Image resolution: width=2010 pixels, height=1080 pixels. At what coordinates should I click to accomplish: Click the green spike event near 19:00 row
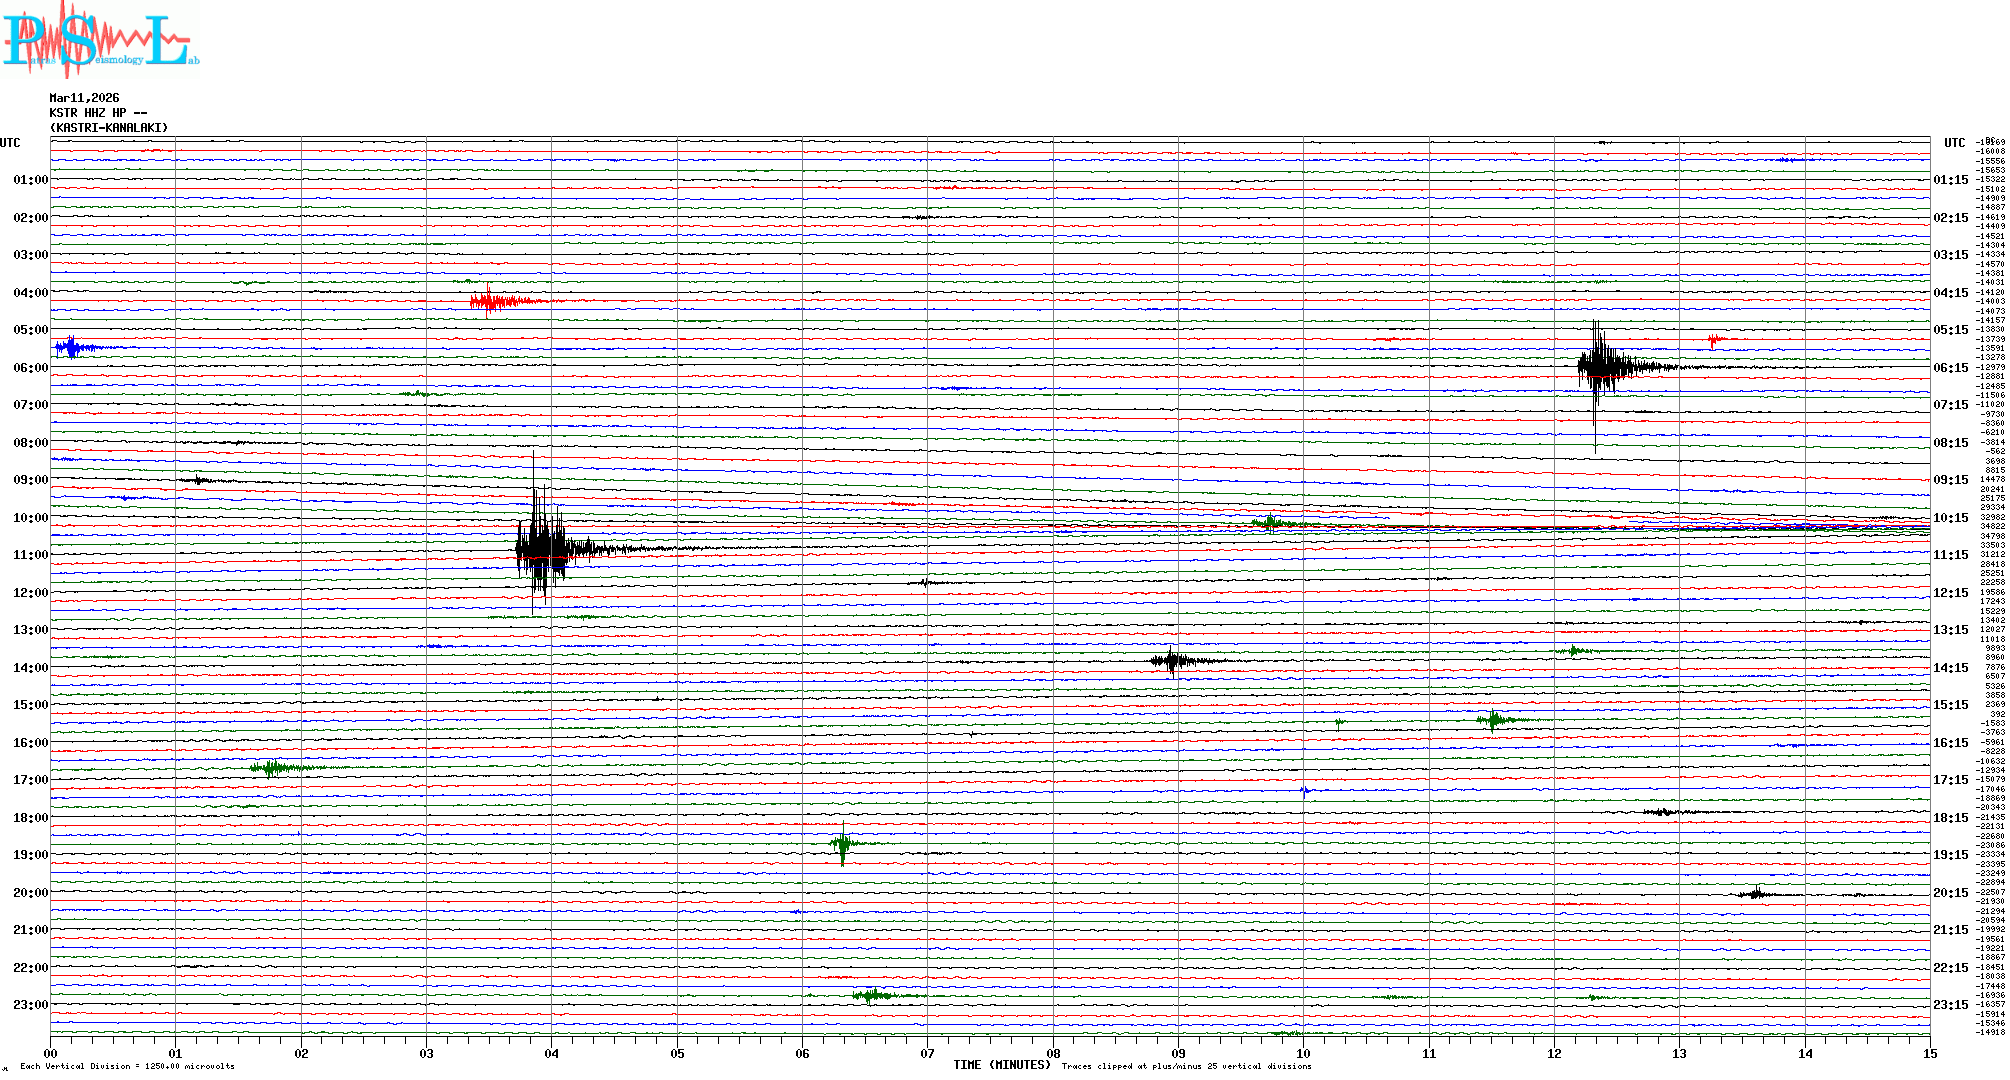click(x=842, y=844)
